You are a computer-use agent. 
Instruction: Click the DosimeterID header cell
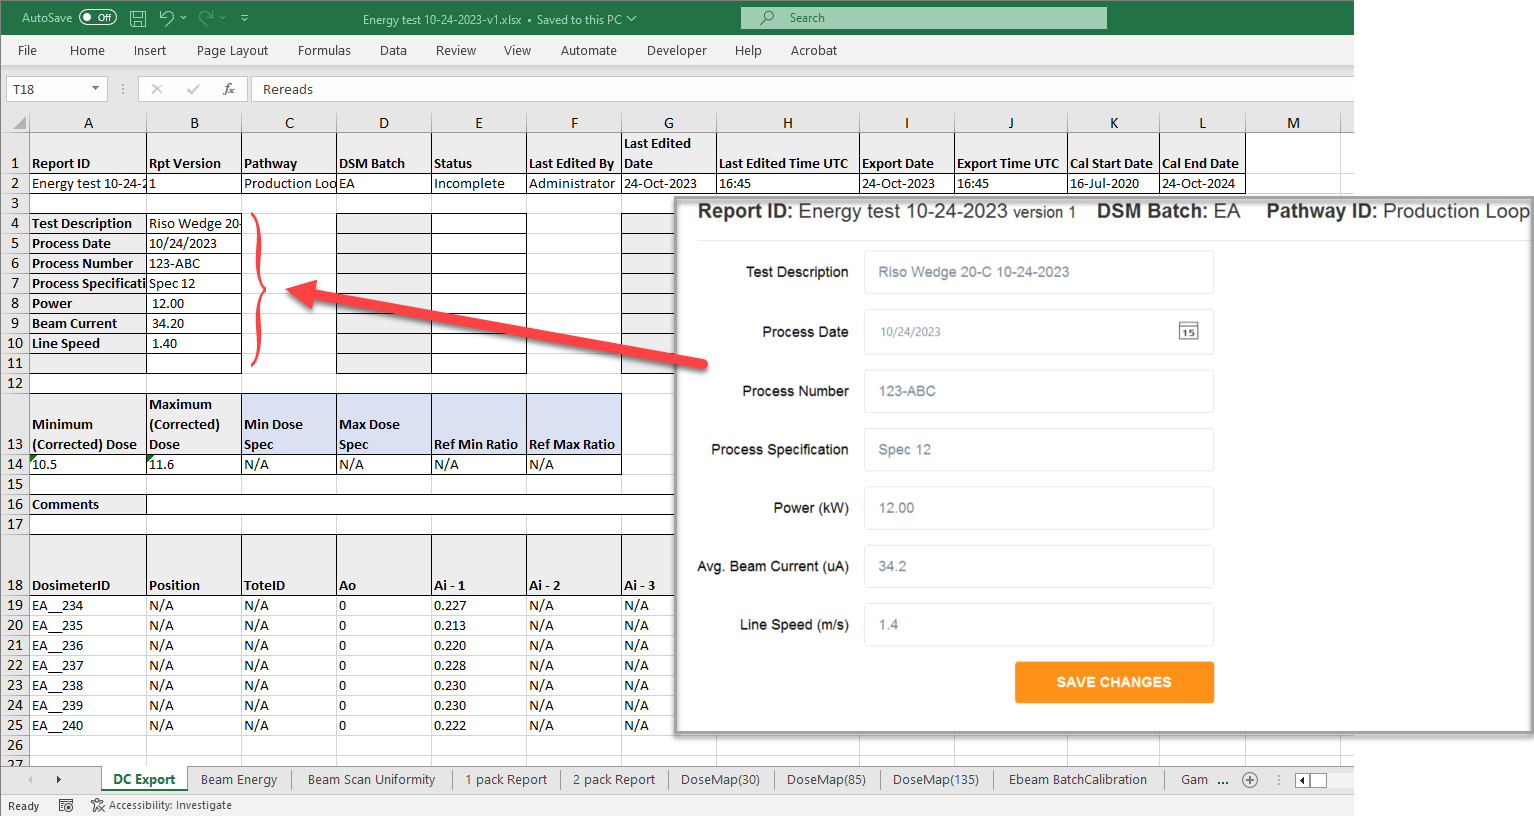click(88, 565)
